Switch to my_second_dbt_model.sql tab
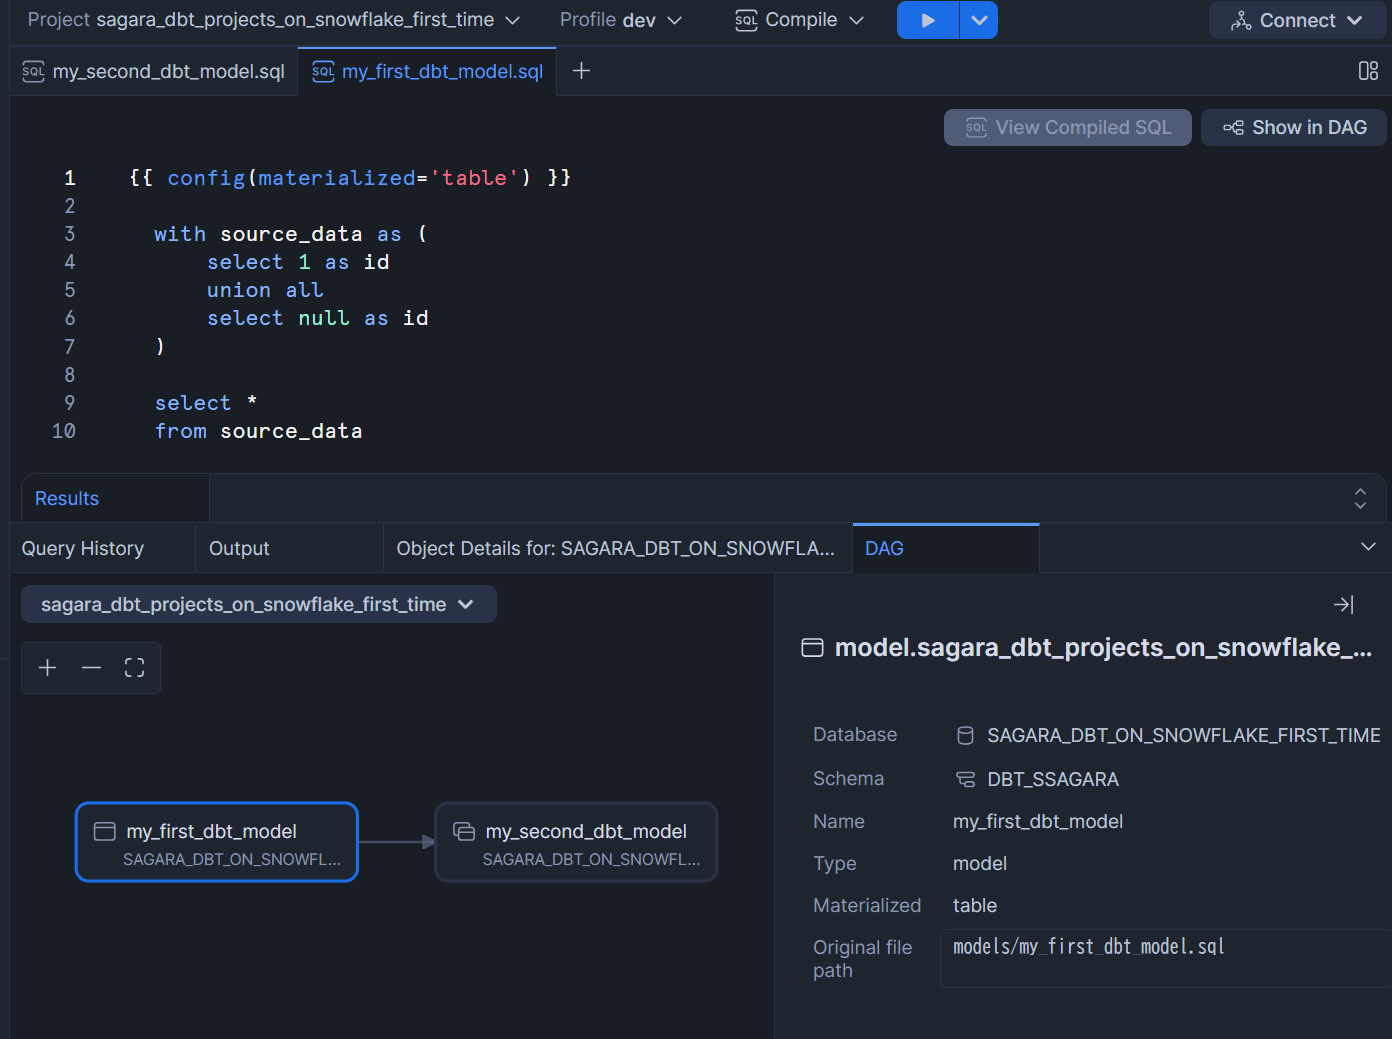 [154, 72]
